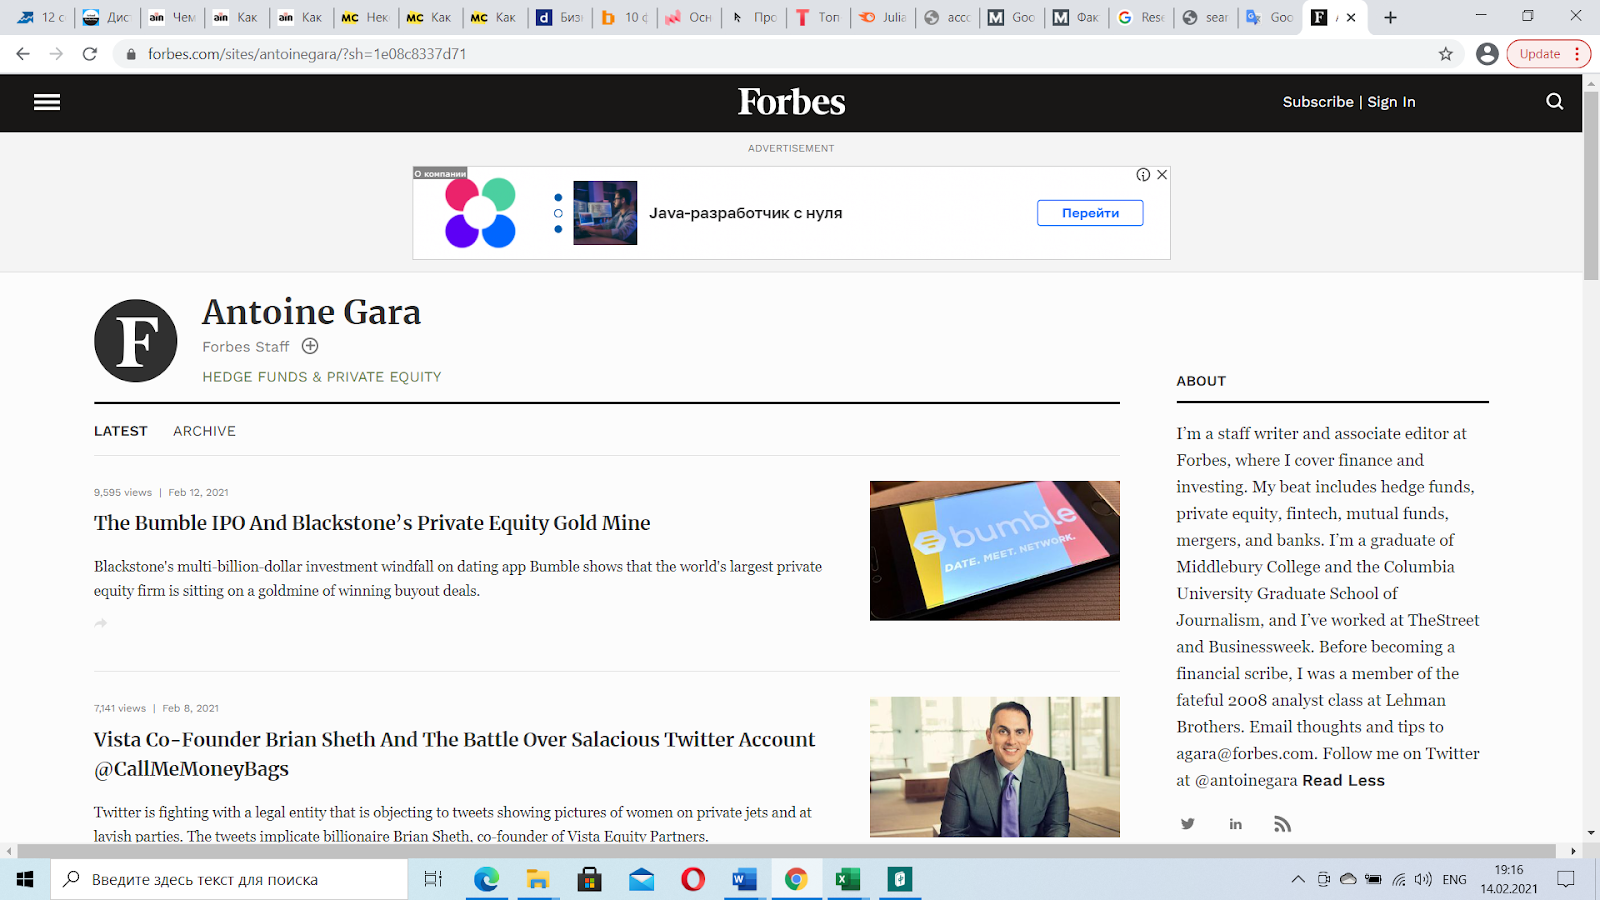Open File Explorer from the taskbar
Viewport: 1600px width, 900px height.
pos(538,879)
